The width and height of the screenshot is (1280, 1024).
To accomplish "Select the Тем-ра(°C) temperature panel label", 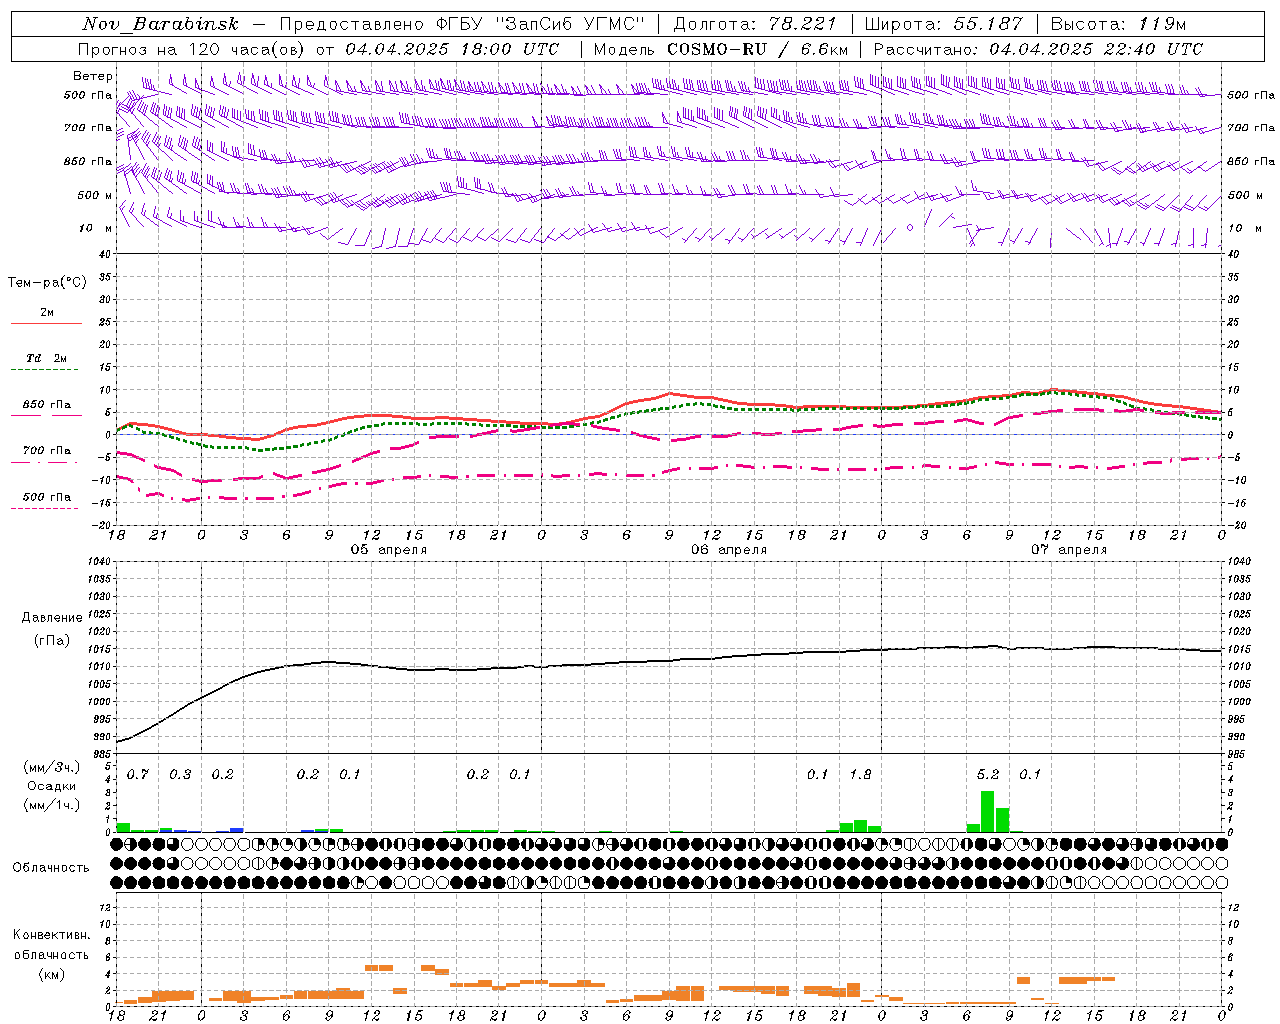I will pyautogui.click(x=47, y=283).
